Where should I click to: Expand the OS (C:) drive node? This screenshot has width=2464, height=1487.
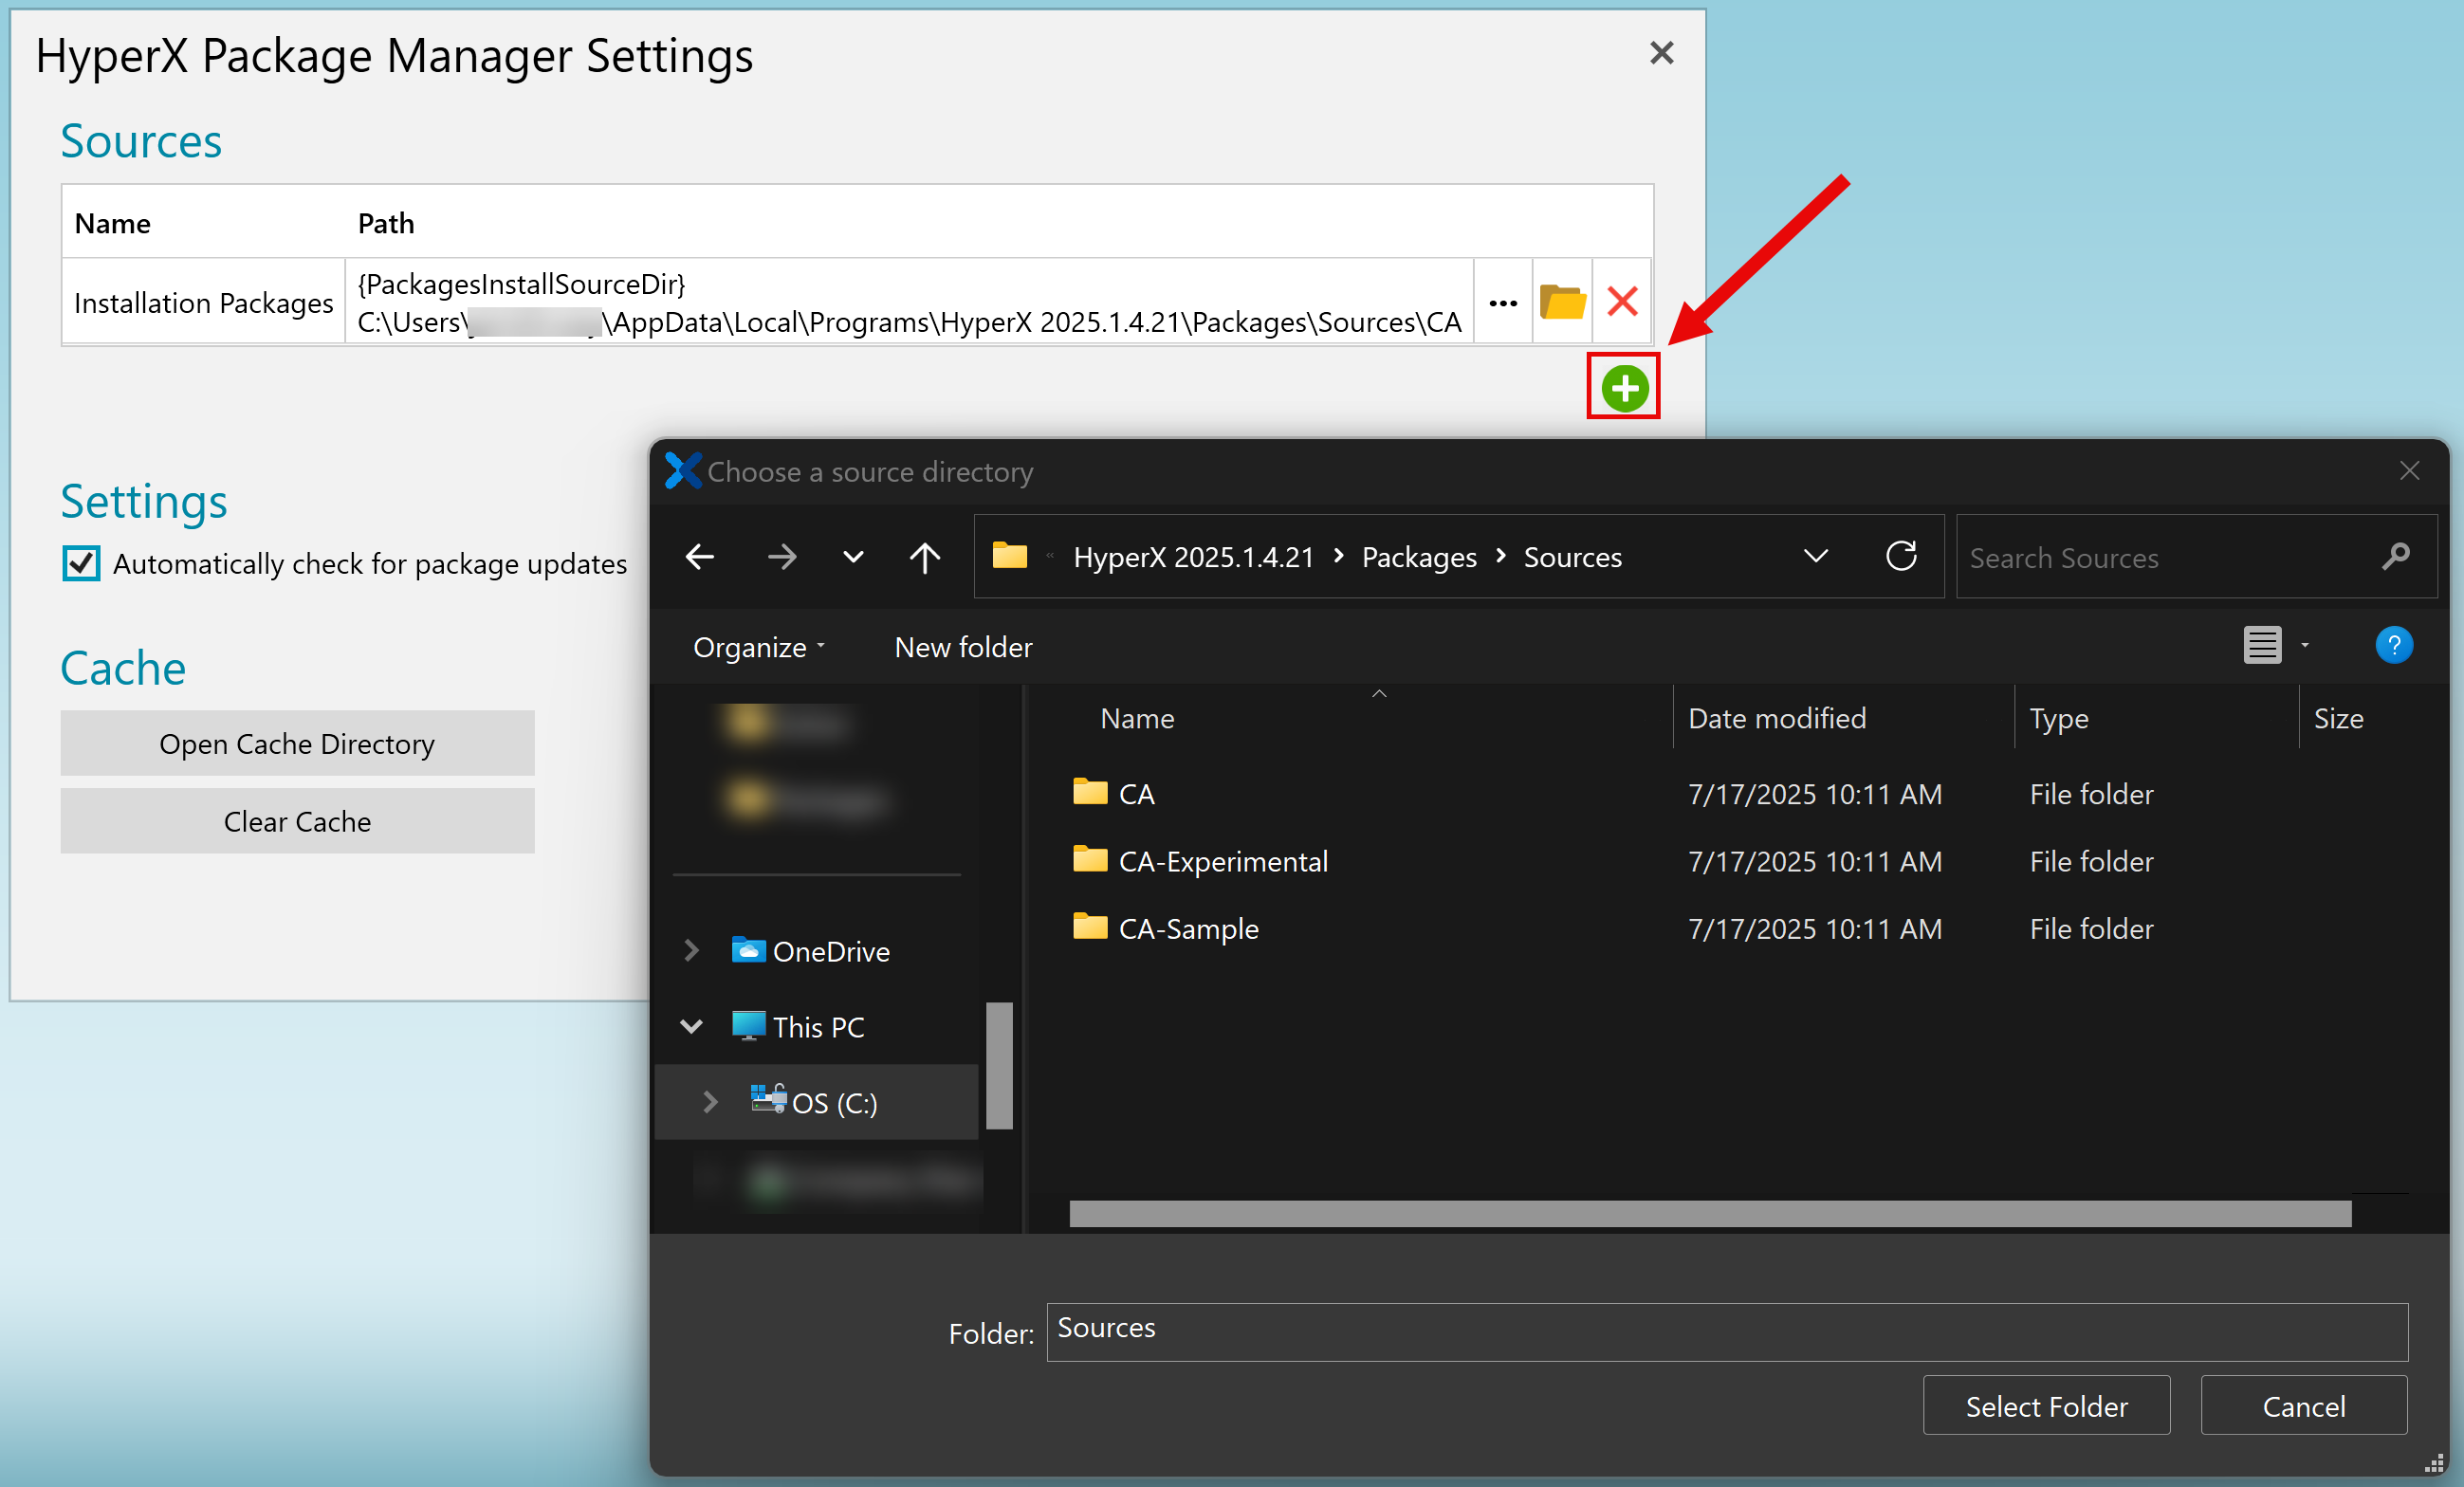710,1102
